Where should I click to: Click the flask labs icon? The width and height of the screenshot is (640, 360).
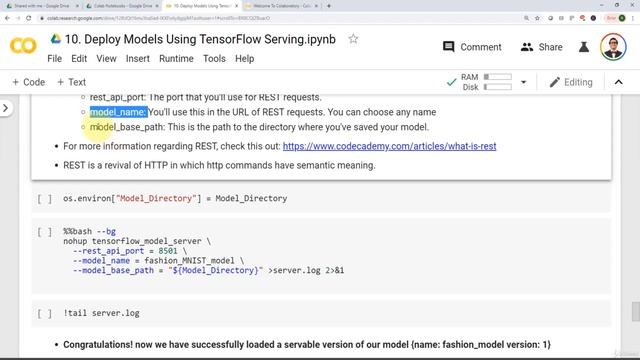584,47
